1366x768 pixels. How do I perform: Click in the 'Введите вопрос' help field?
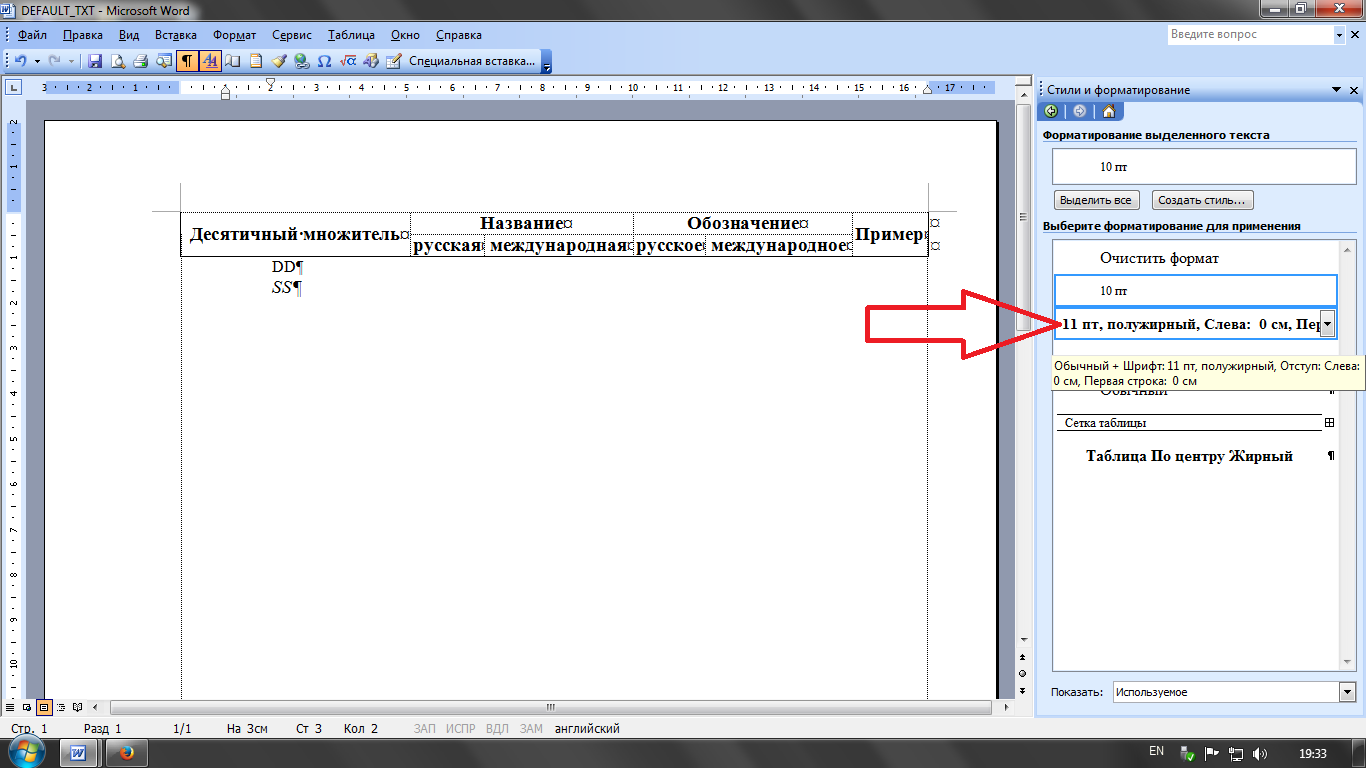(x=1250, y=35)
